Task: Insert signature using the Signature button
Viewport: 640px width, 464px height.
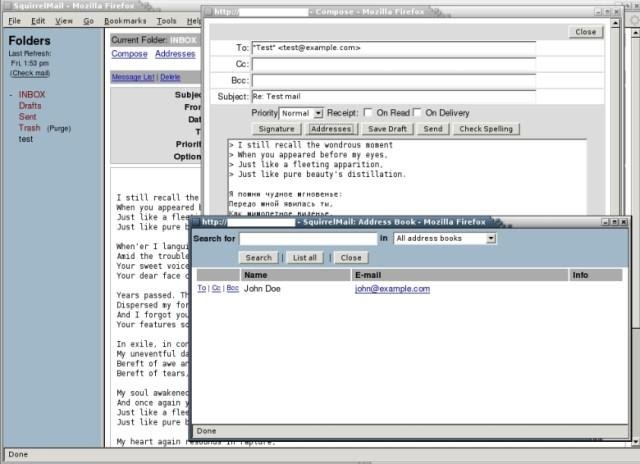Action: [276, 129]
